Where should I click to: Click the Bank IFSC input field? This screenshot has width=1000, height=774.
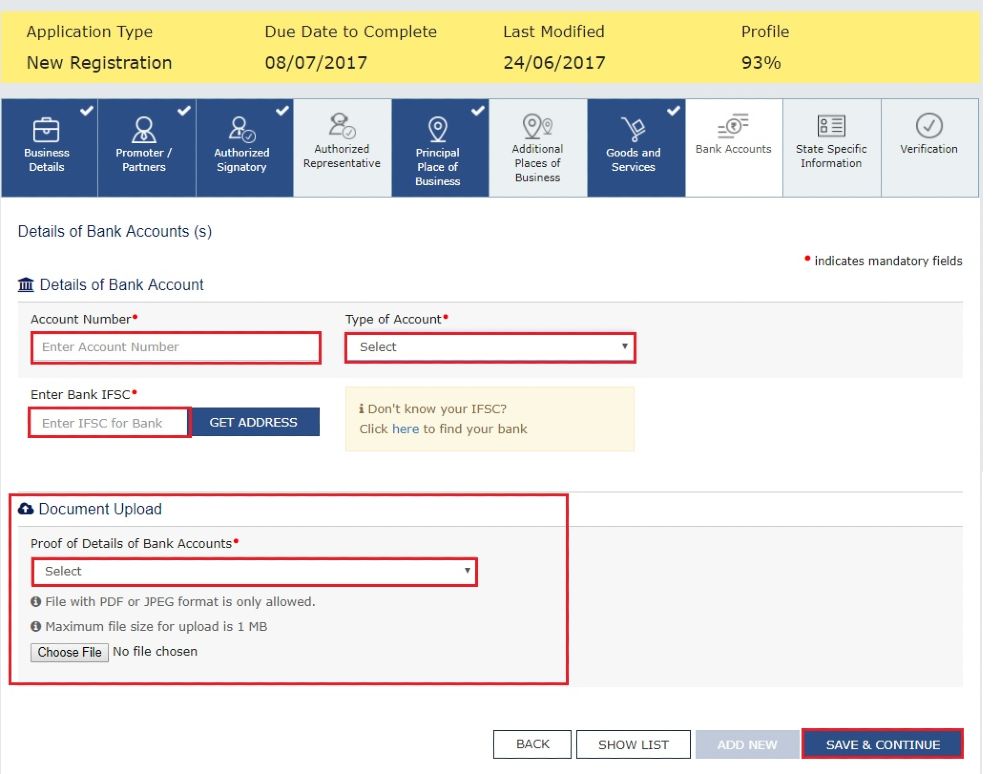(110, 423)
